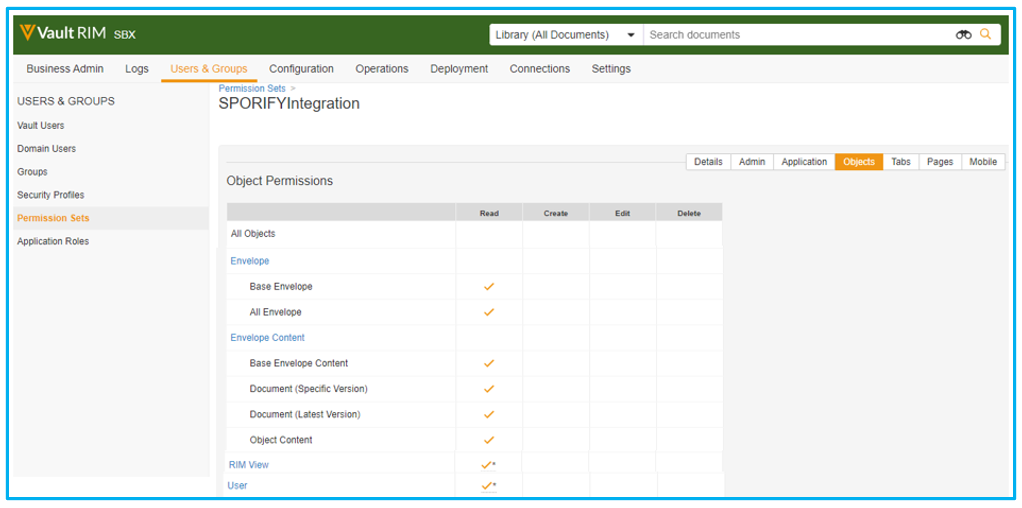
Task: Expand the Envelope Content object group
Action: pos(267,338)
